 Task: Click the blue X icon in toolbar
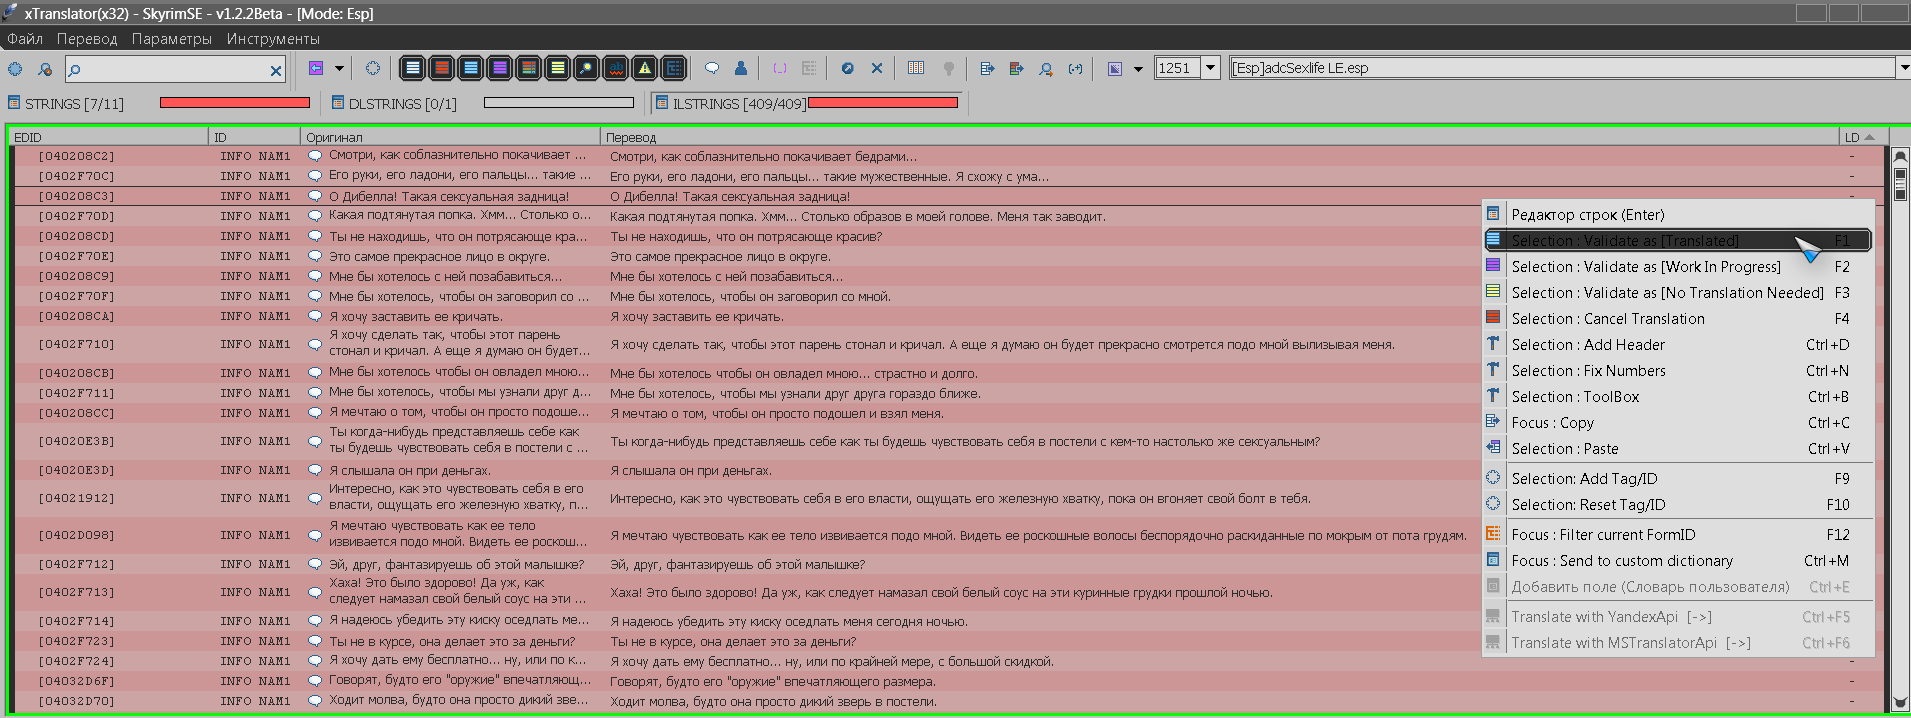click(x=877, y=68)
